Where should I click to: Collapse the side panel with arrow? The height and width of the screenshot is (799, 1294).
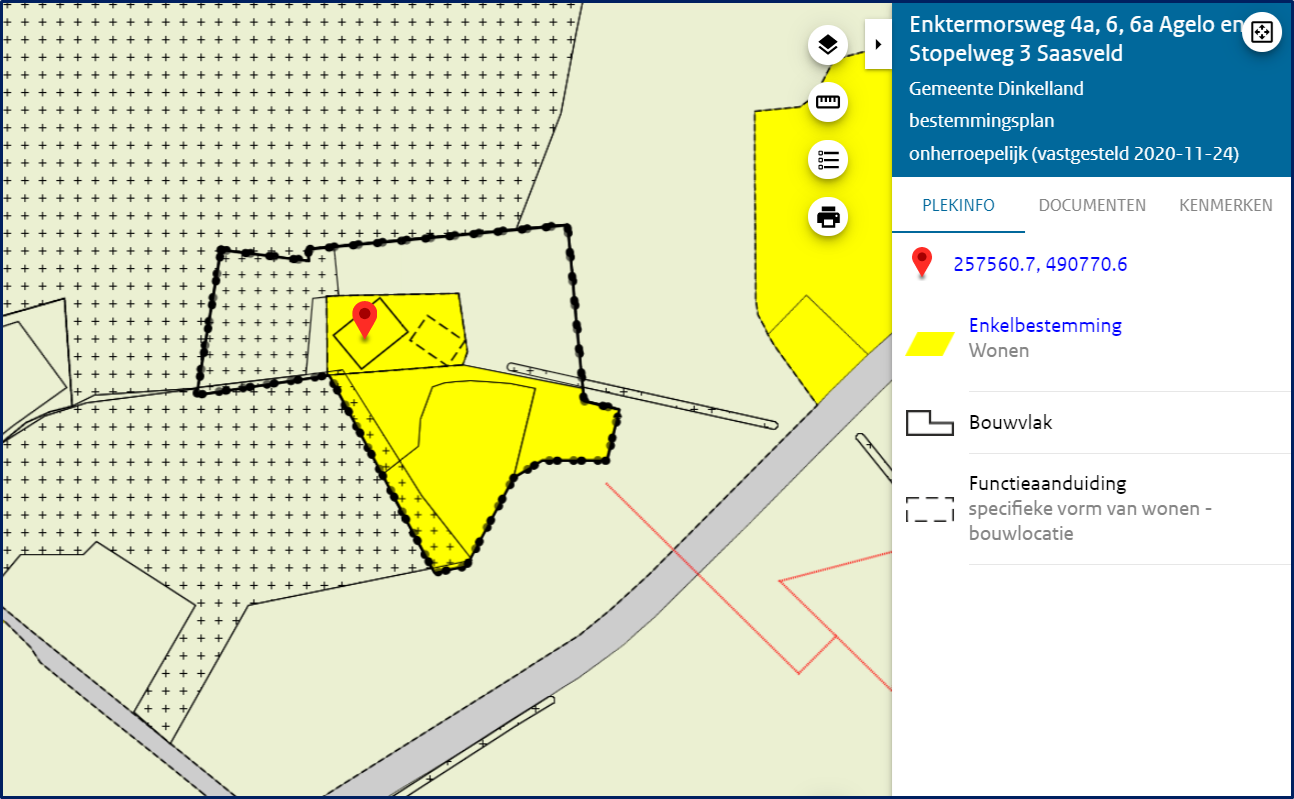pos(878,45)
